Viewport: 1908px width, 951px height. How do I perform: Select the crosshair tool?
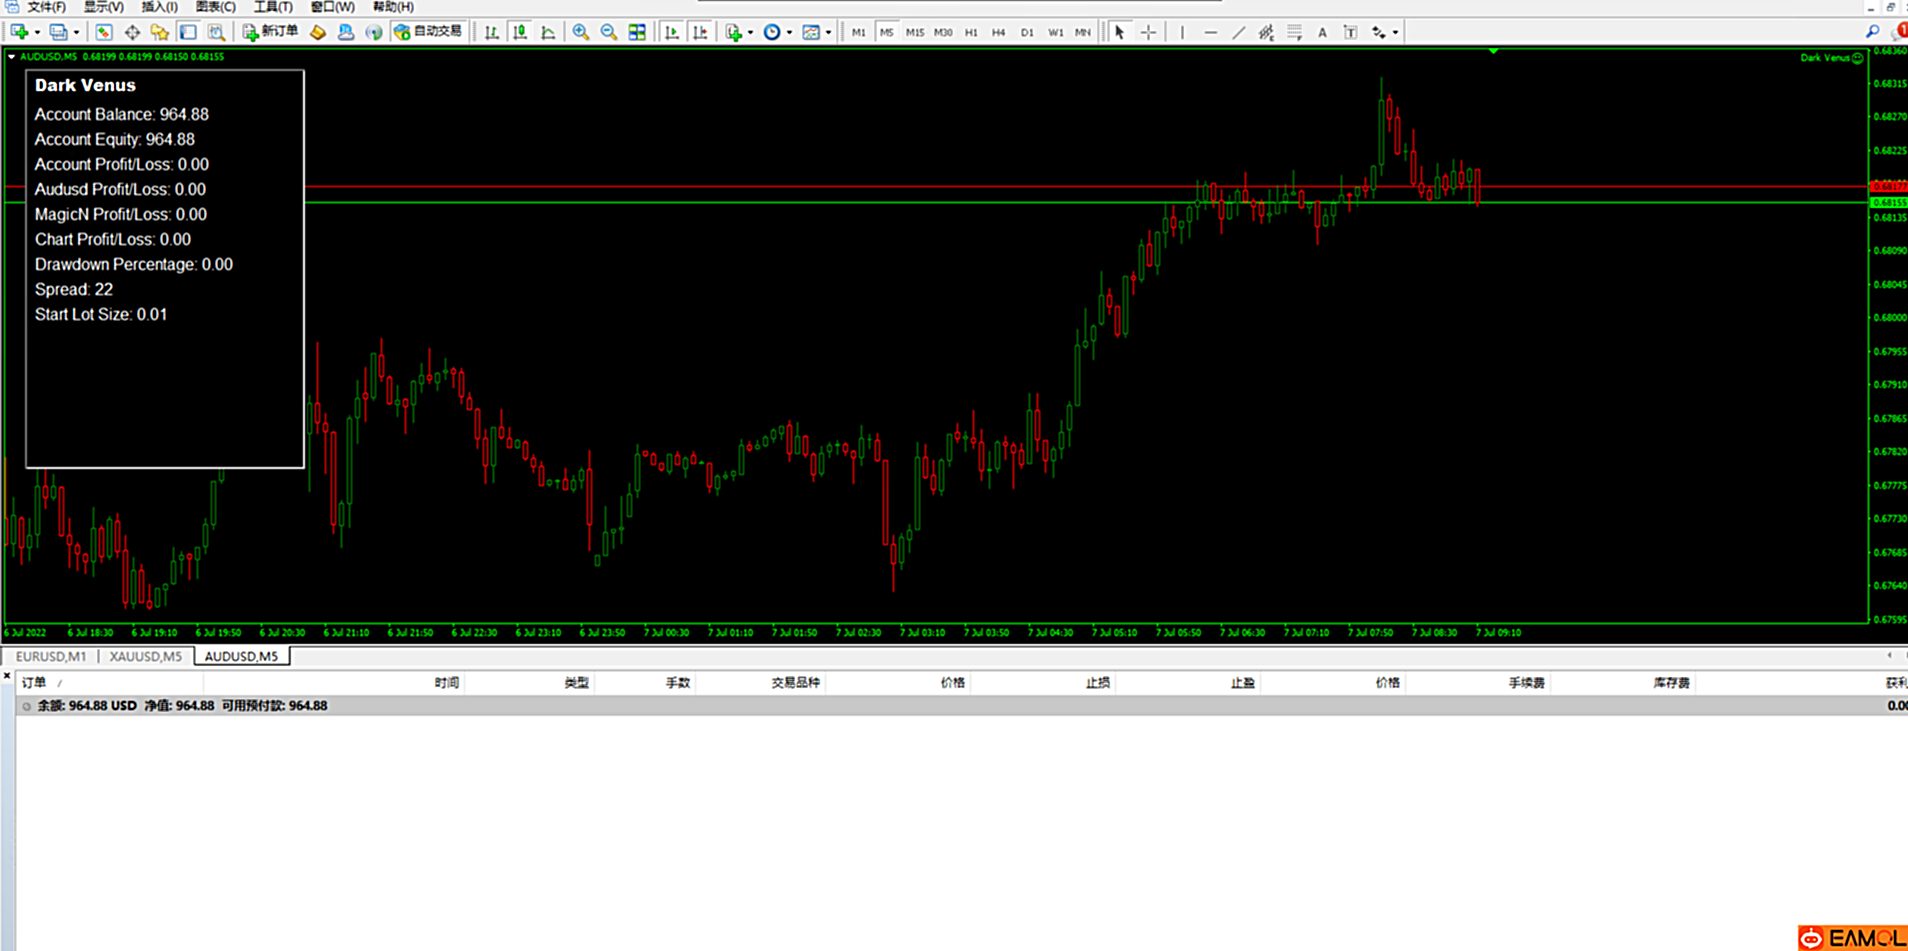pyautogui.click(x=1148, y=32)
